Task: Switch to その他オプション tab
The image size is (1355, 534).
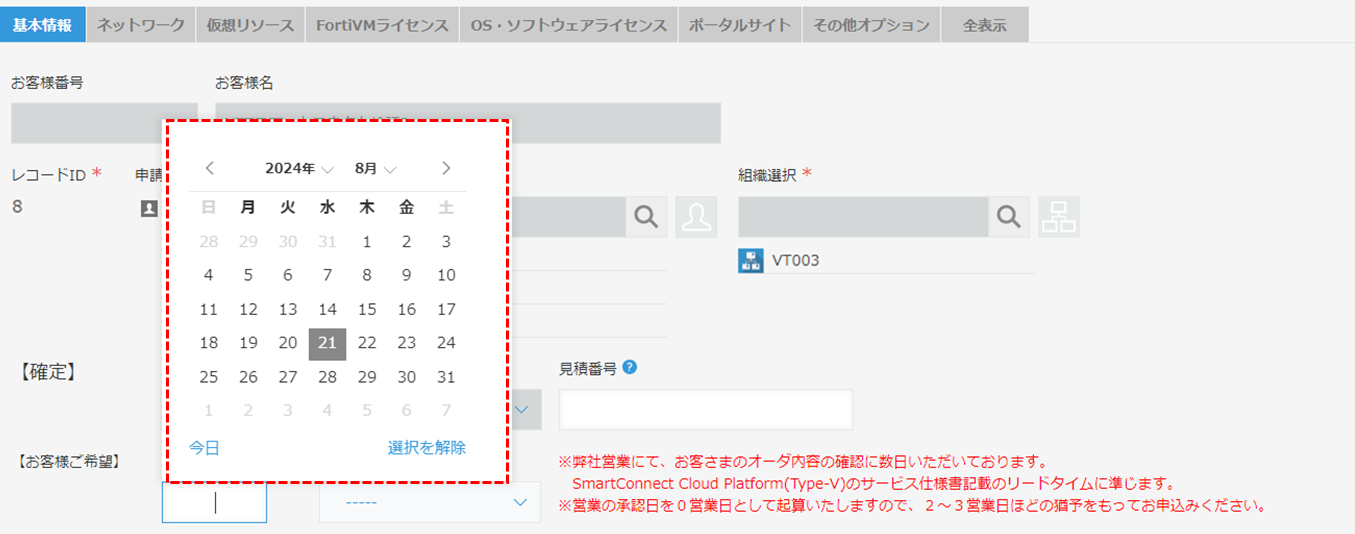Action: click(871, 25)
